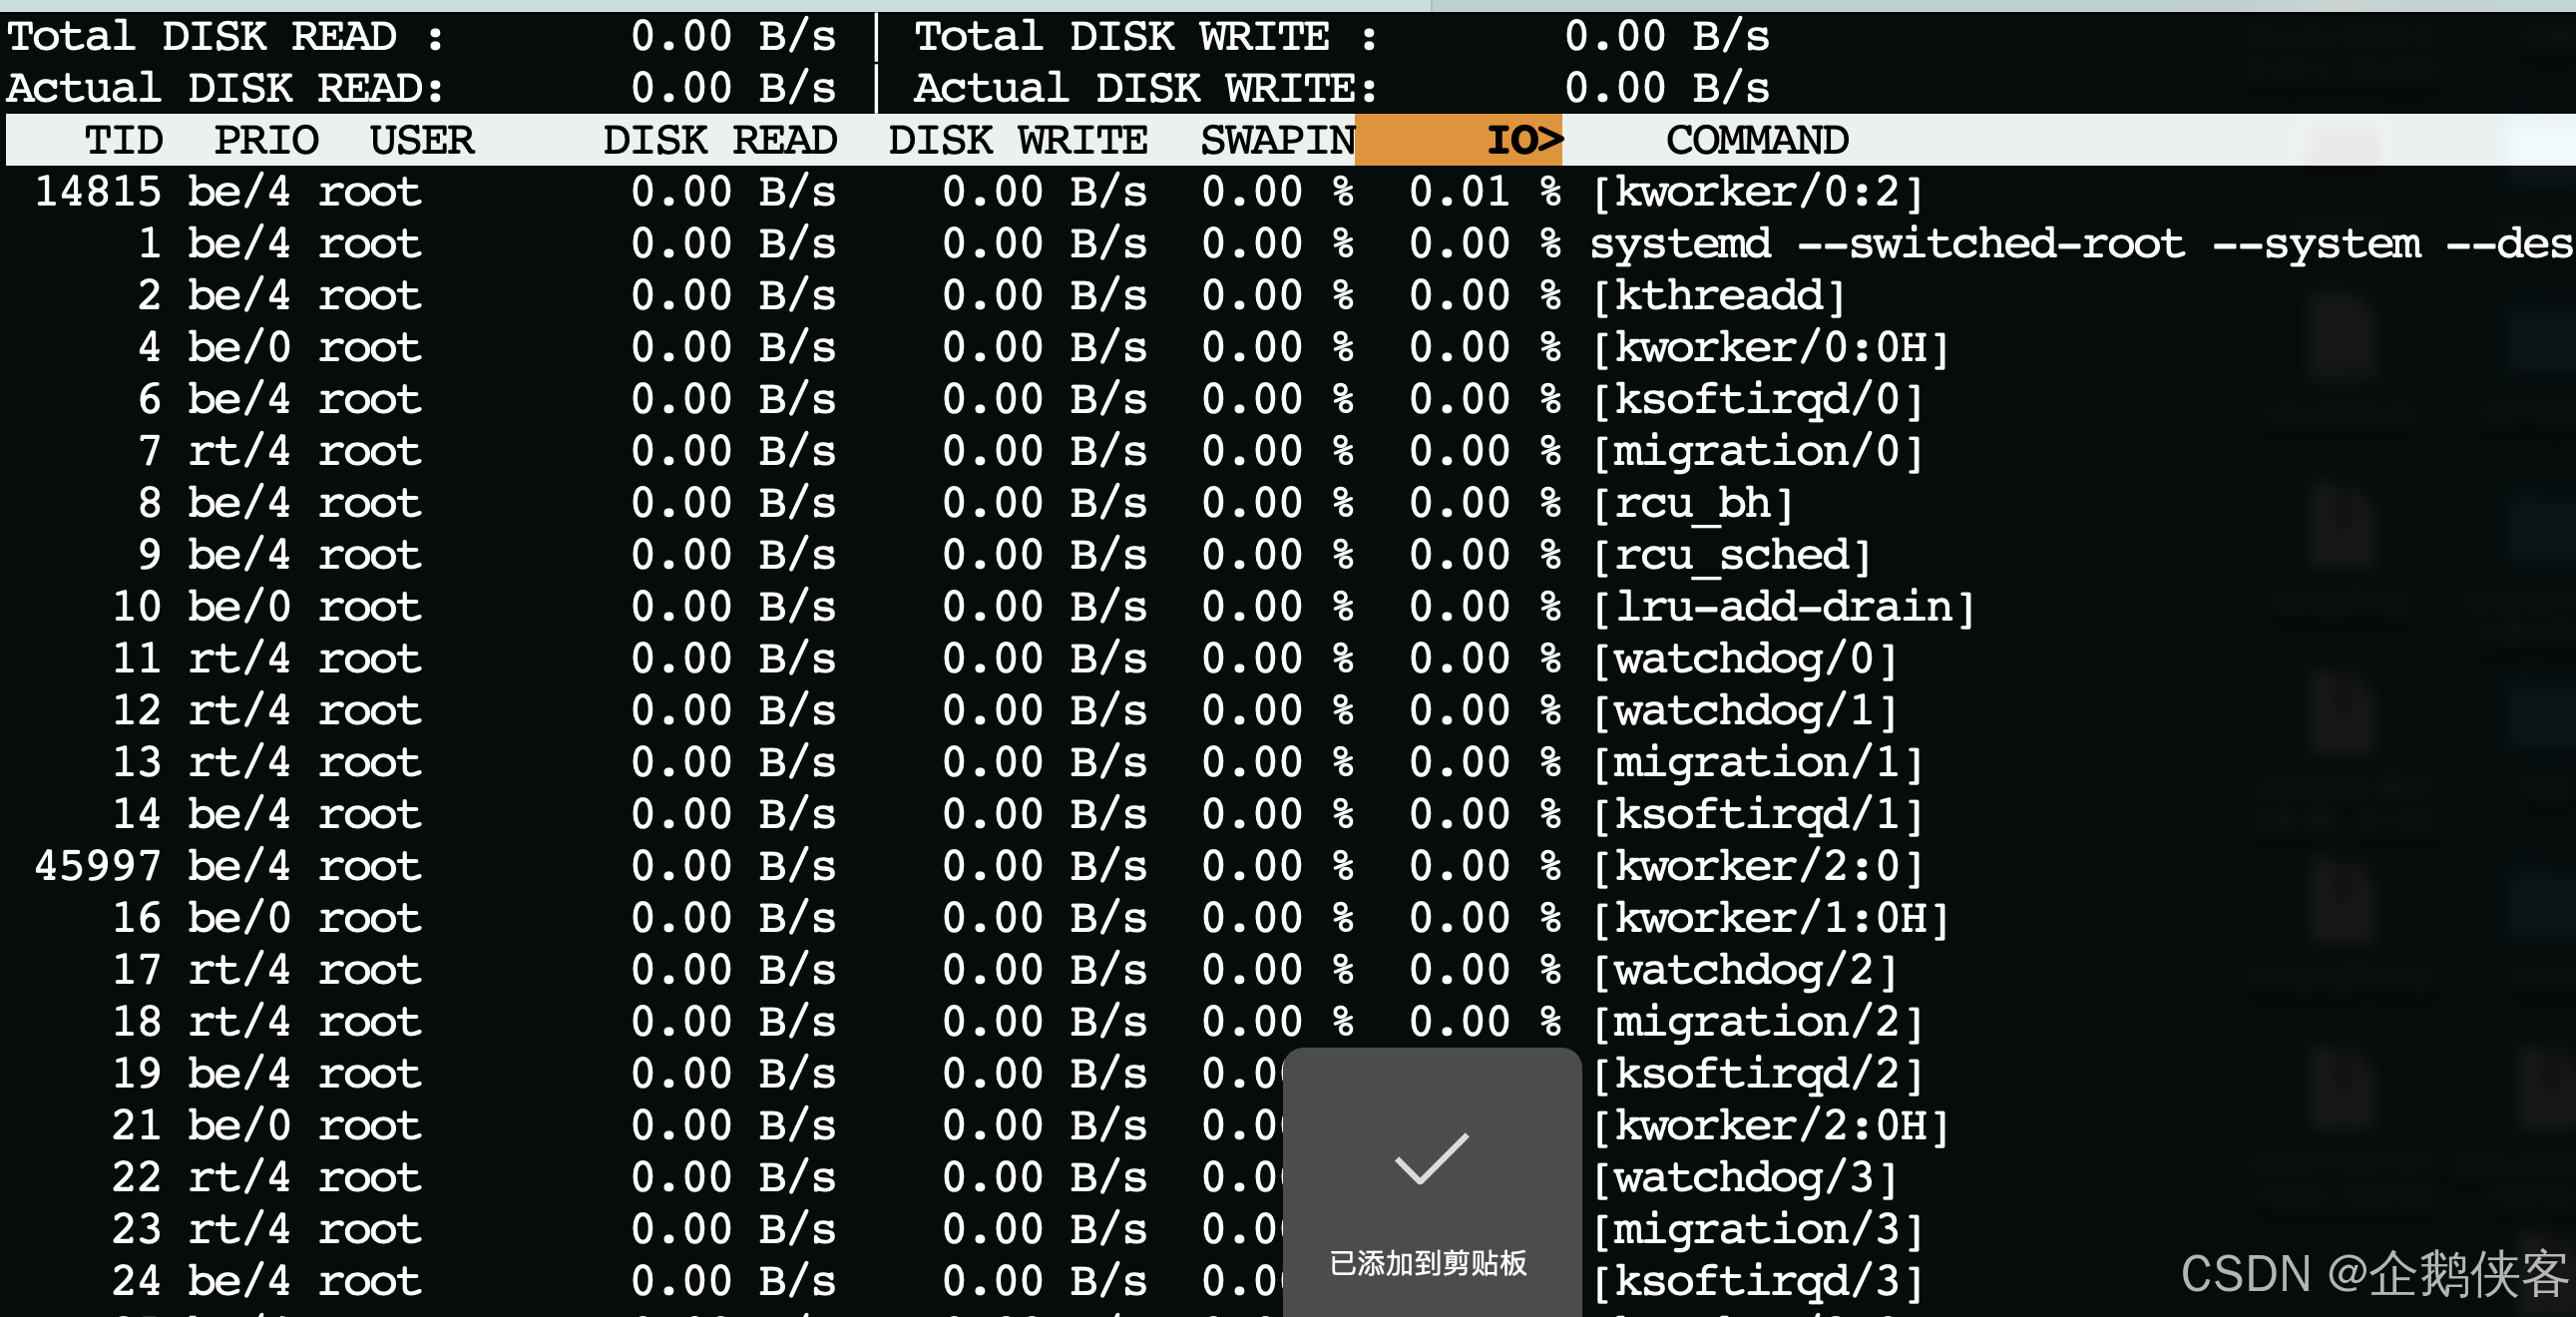Click the Actual DISK READ label
Screen dimensions: 2576x1317
(225, 88)
